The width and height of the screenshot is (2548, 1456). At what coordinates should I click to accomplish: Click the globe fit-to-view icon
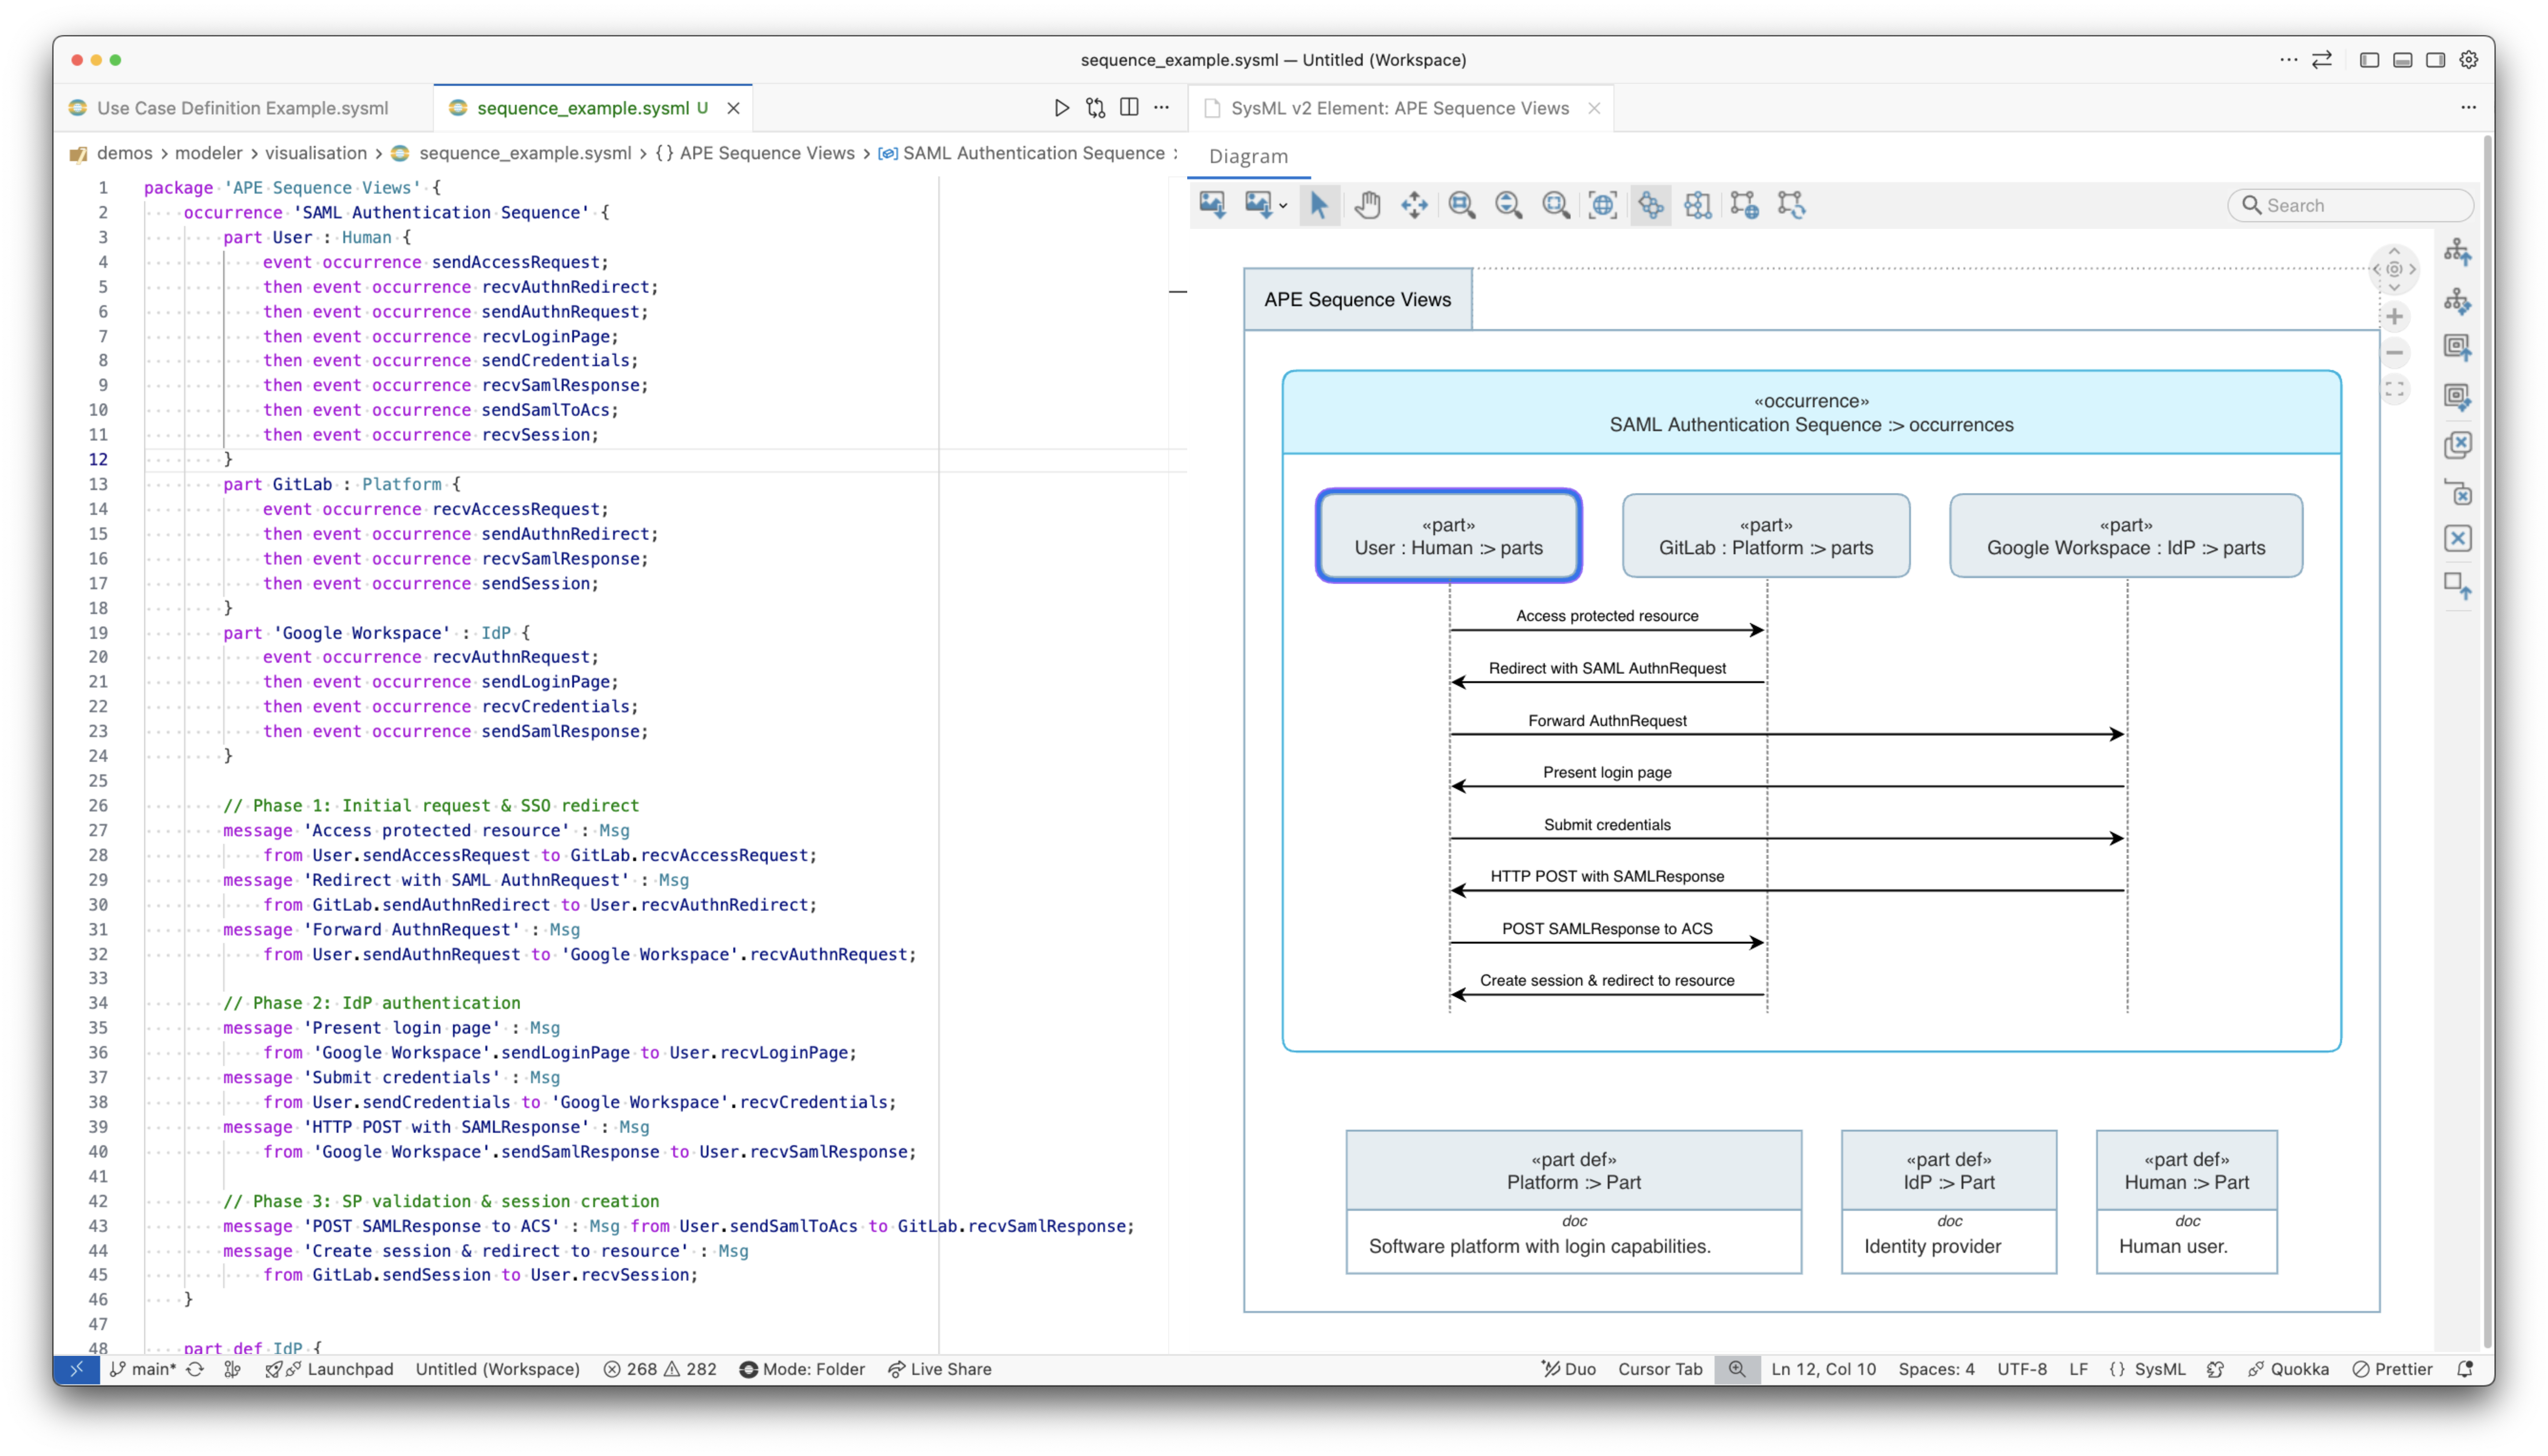click(1603, 205)
